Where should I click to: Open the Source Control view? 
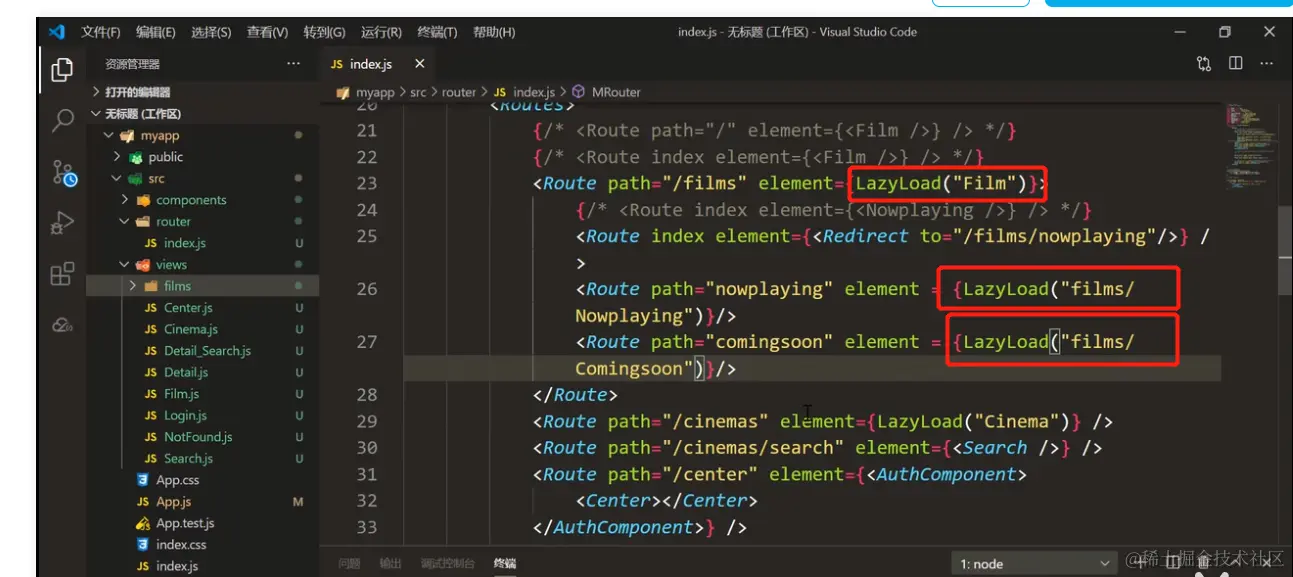[63, 173]
